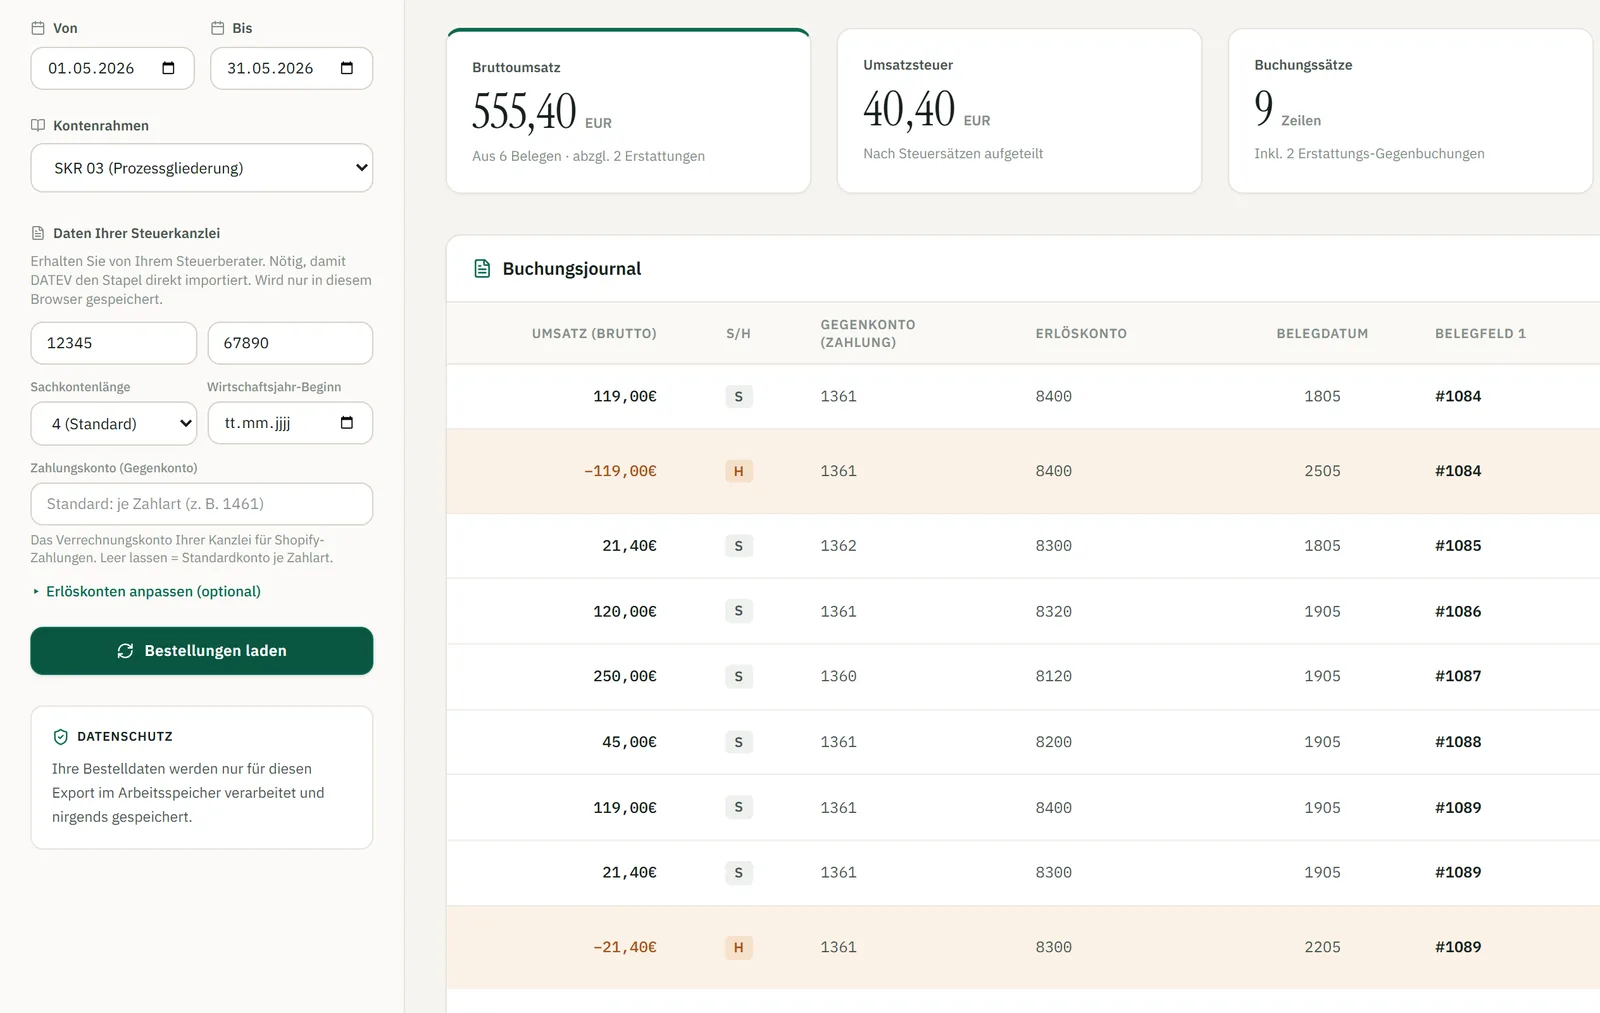Image resolution: width=1600 pixels, height=1013 pixels.
Task: Click Erlöskonto 8320 in the journal
Action: [1053, 611]
